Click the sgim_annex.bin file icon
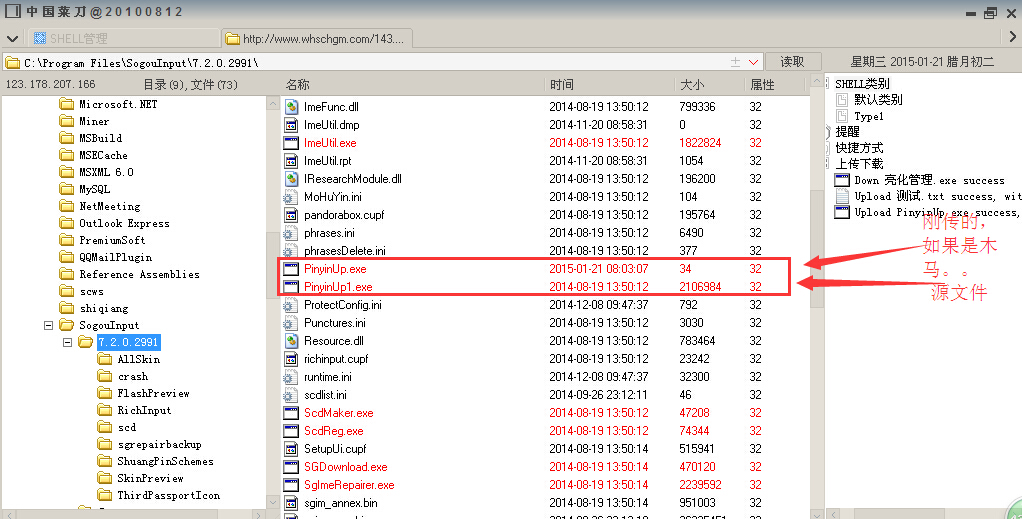 [291, 503]
